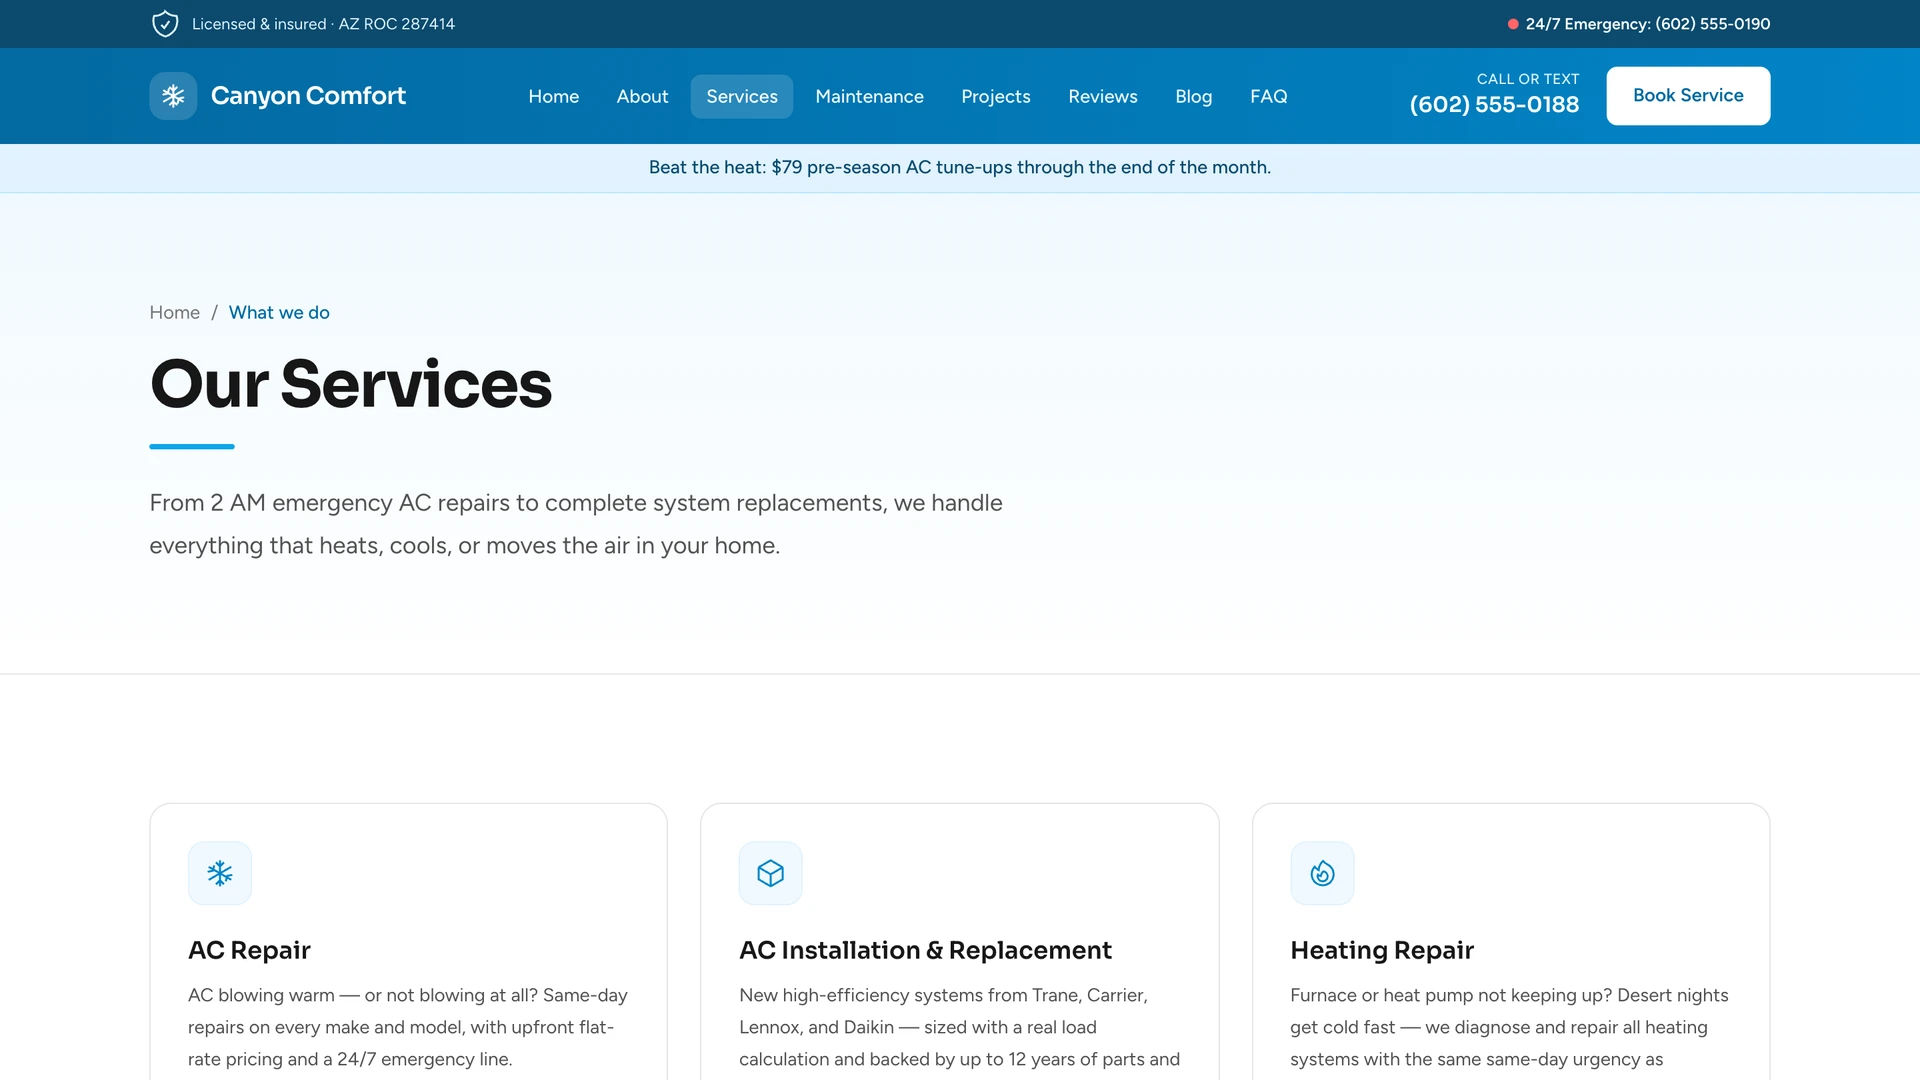Image resolution: width=1920 pixels, height=1080 pixels.
Task: Click the AC Repair snowflake icon
Action: [x=220, y=873]
